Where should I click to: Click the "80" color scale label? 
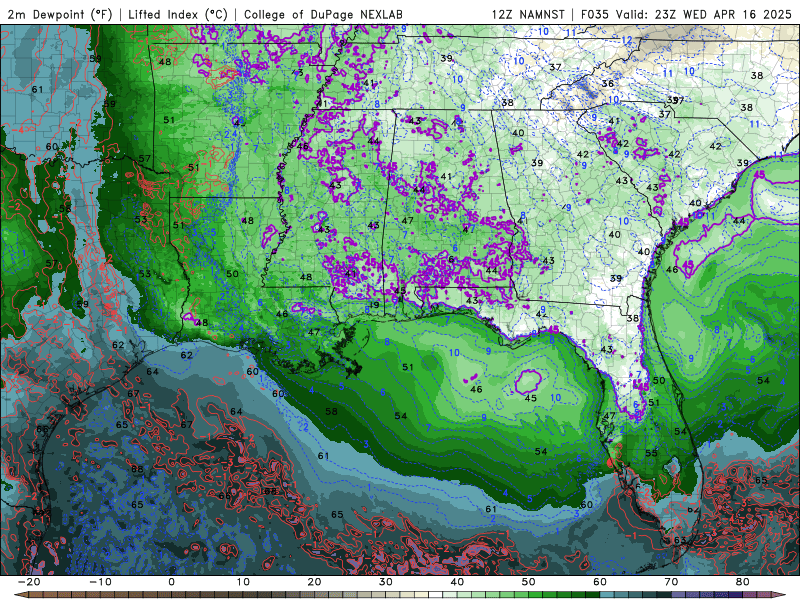tap(743, 582)
